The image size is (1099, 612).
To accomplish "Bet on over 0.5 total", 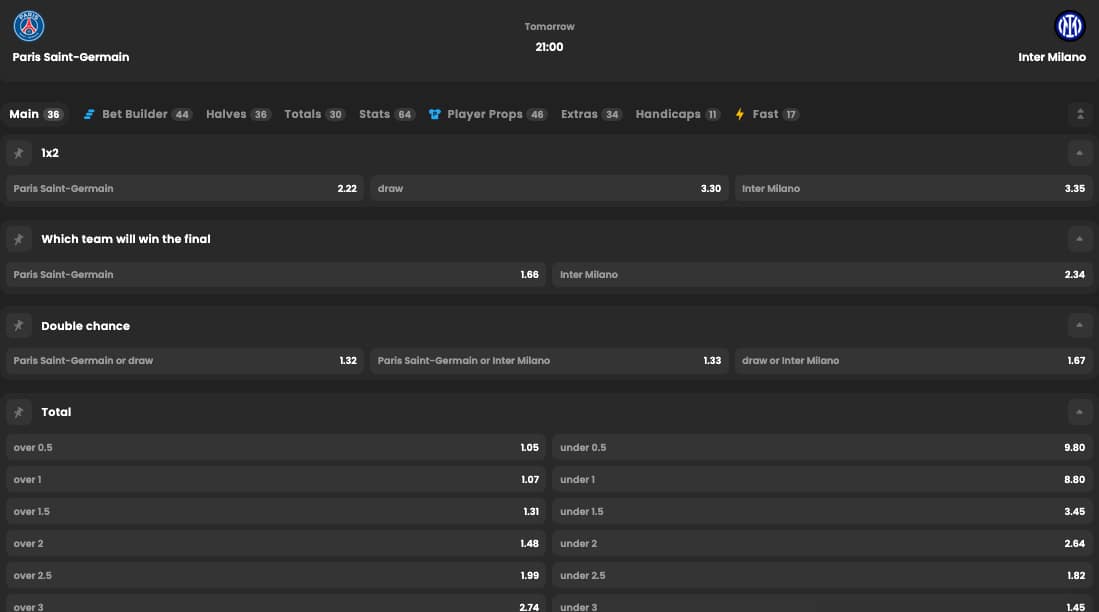I will click(276, 447).
